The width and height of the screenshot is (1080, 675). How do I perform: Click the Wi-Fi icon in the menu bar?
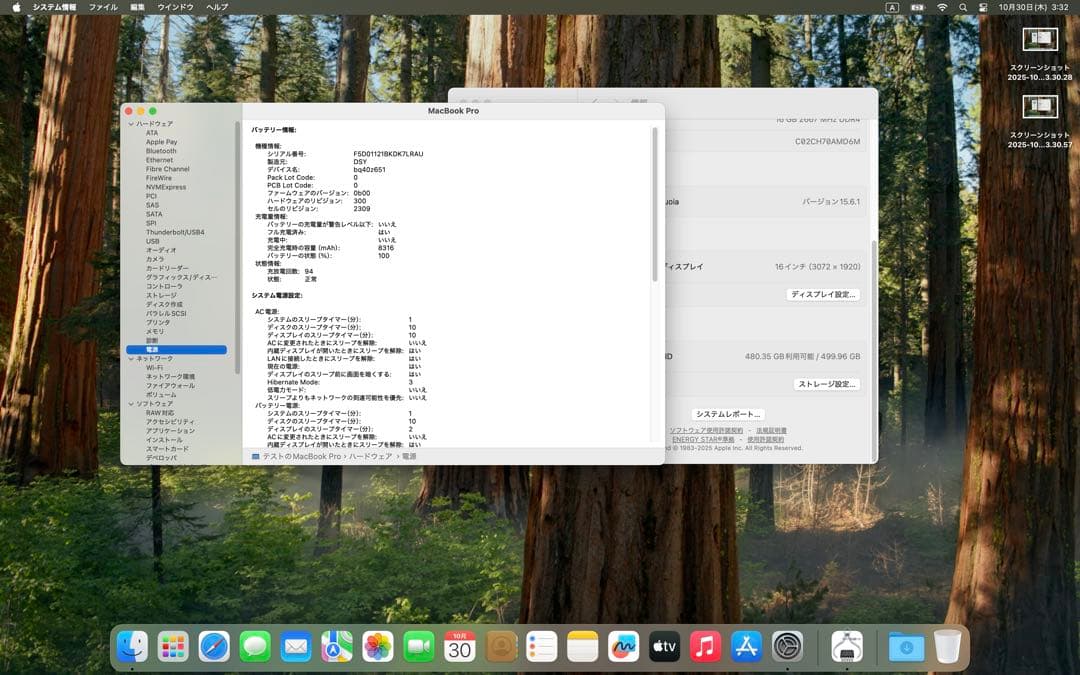click(944, 7)
